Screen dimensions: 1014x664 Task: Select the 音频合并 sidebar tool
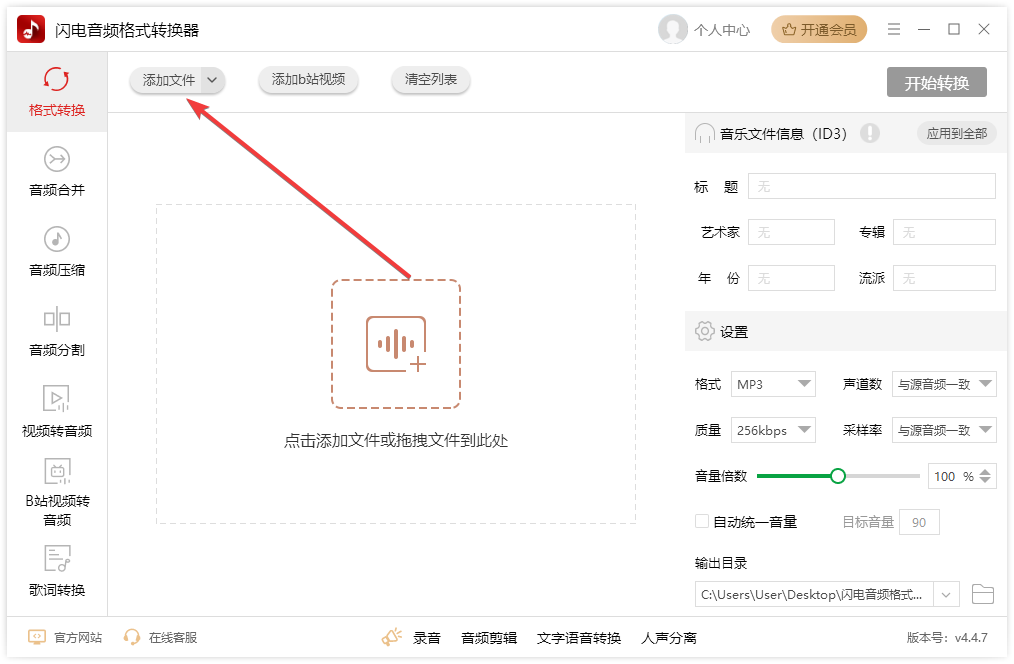coord(57,170)
